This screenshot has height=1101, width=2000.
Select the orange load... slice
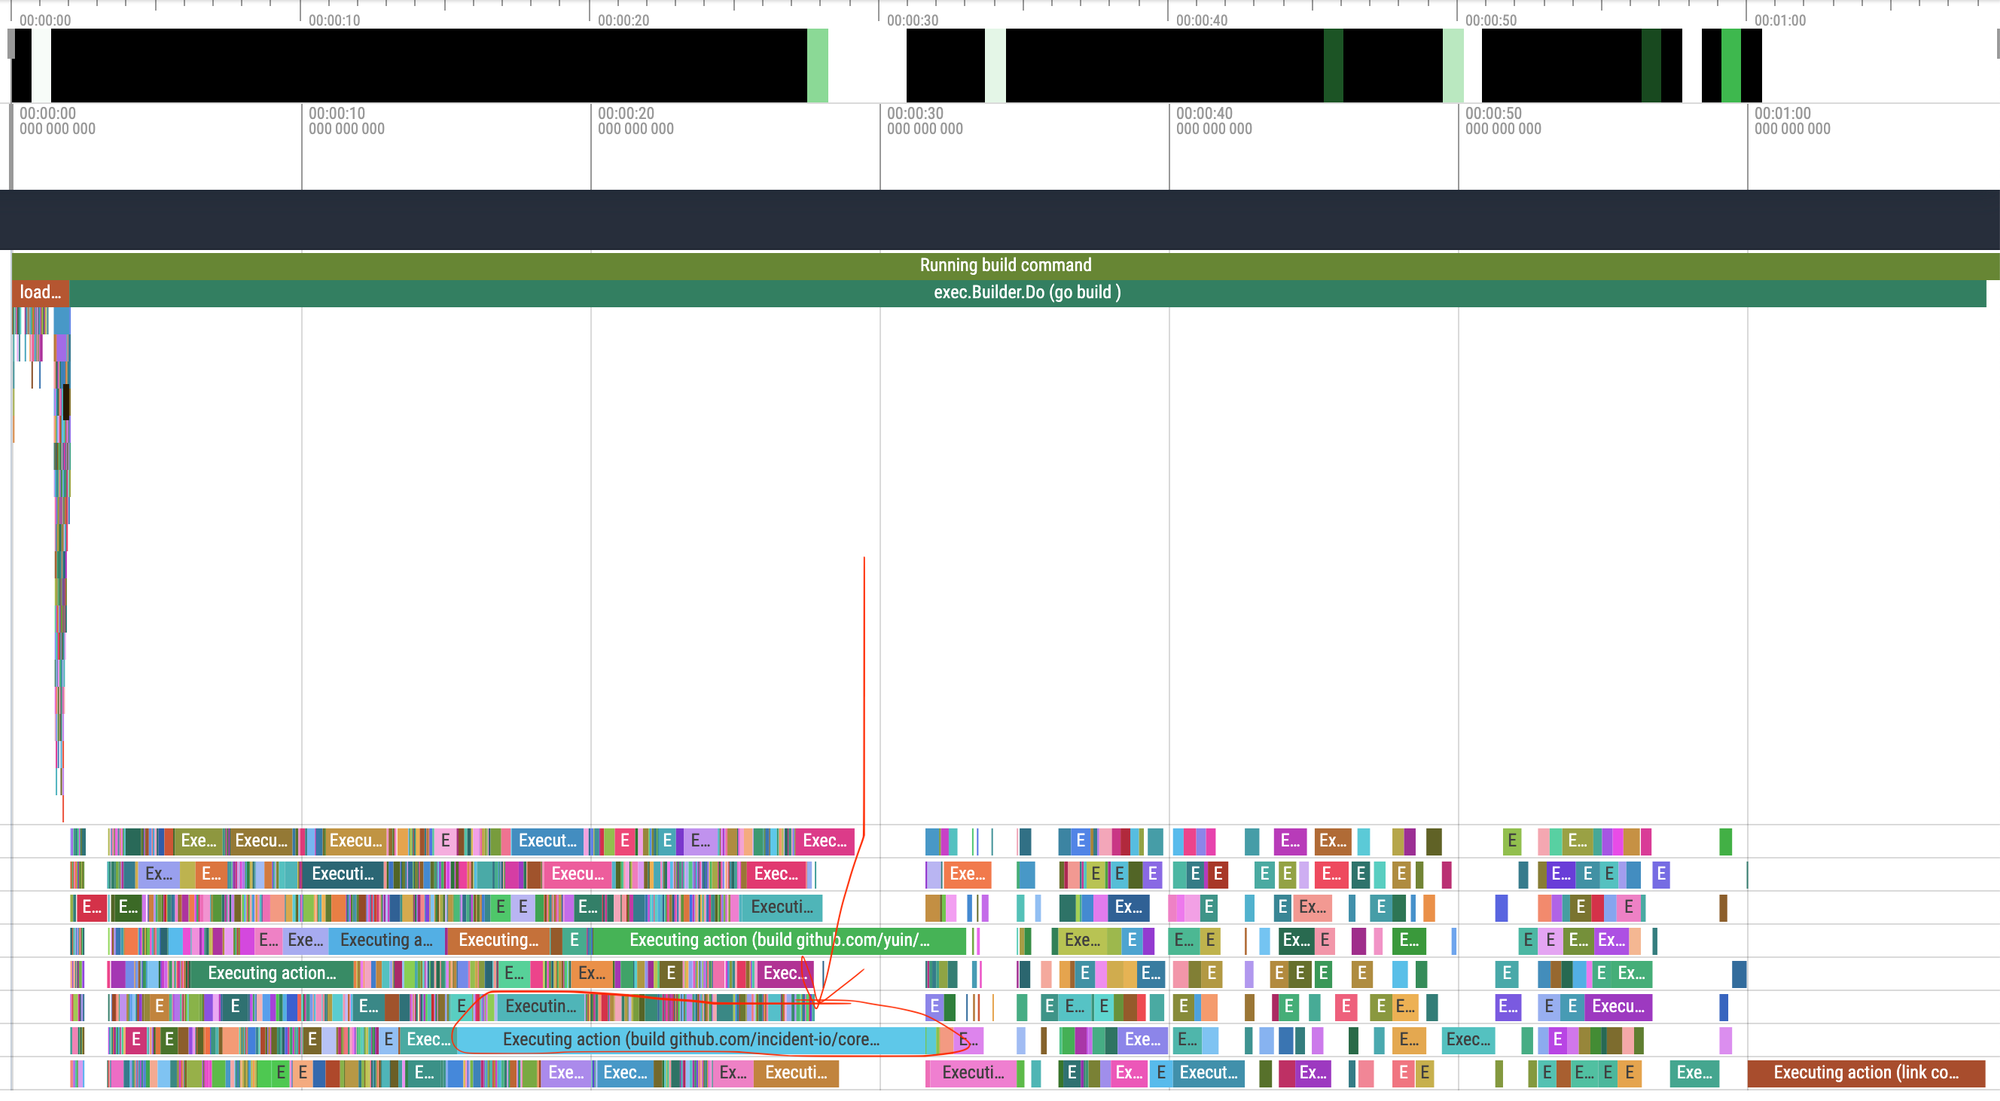click(40, 293)
